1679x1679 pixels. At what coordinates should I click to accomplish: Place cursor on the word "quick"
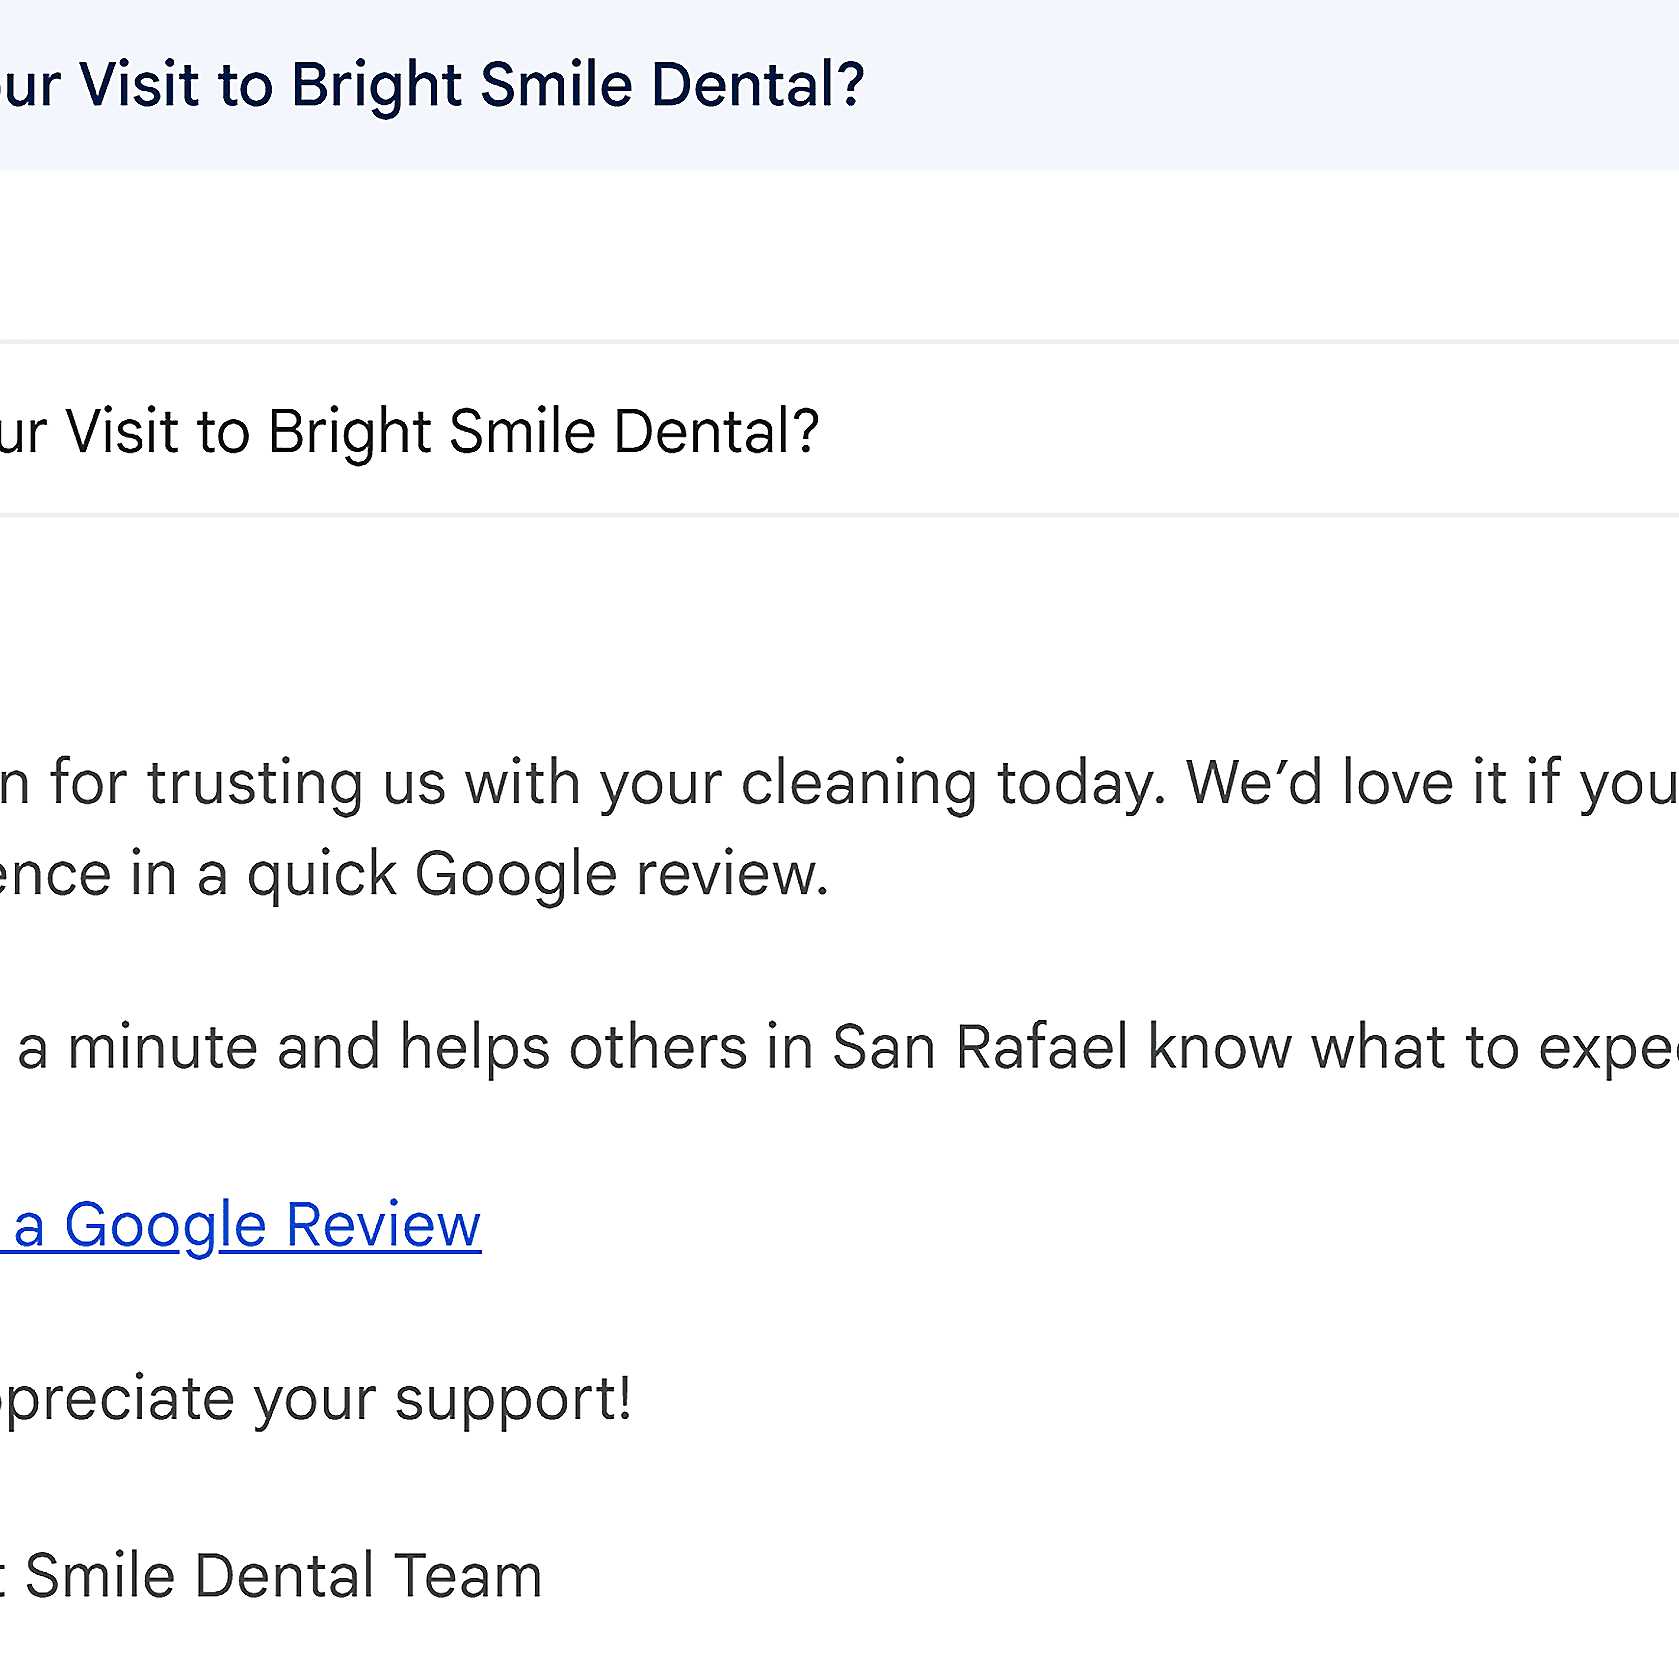pos(321,875)
